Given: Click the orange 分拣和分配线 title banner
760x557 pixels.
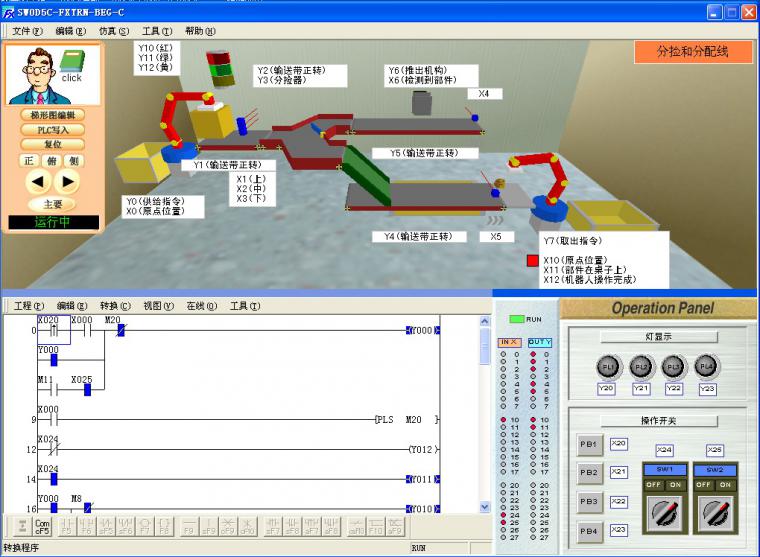Looking at the screenshot, I should pos(692,52).
